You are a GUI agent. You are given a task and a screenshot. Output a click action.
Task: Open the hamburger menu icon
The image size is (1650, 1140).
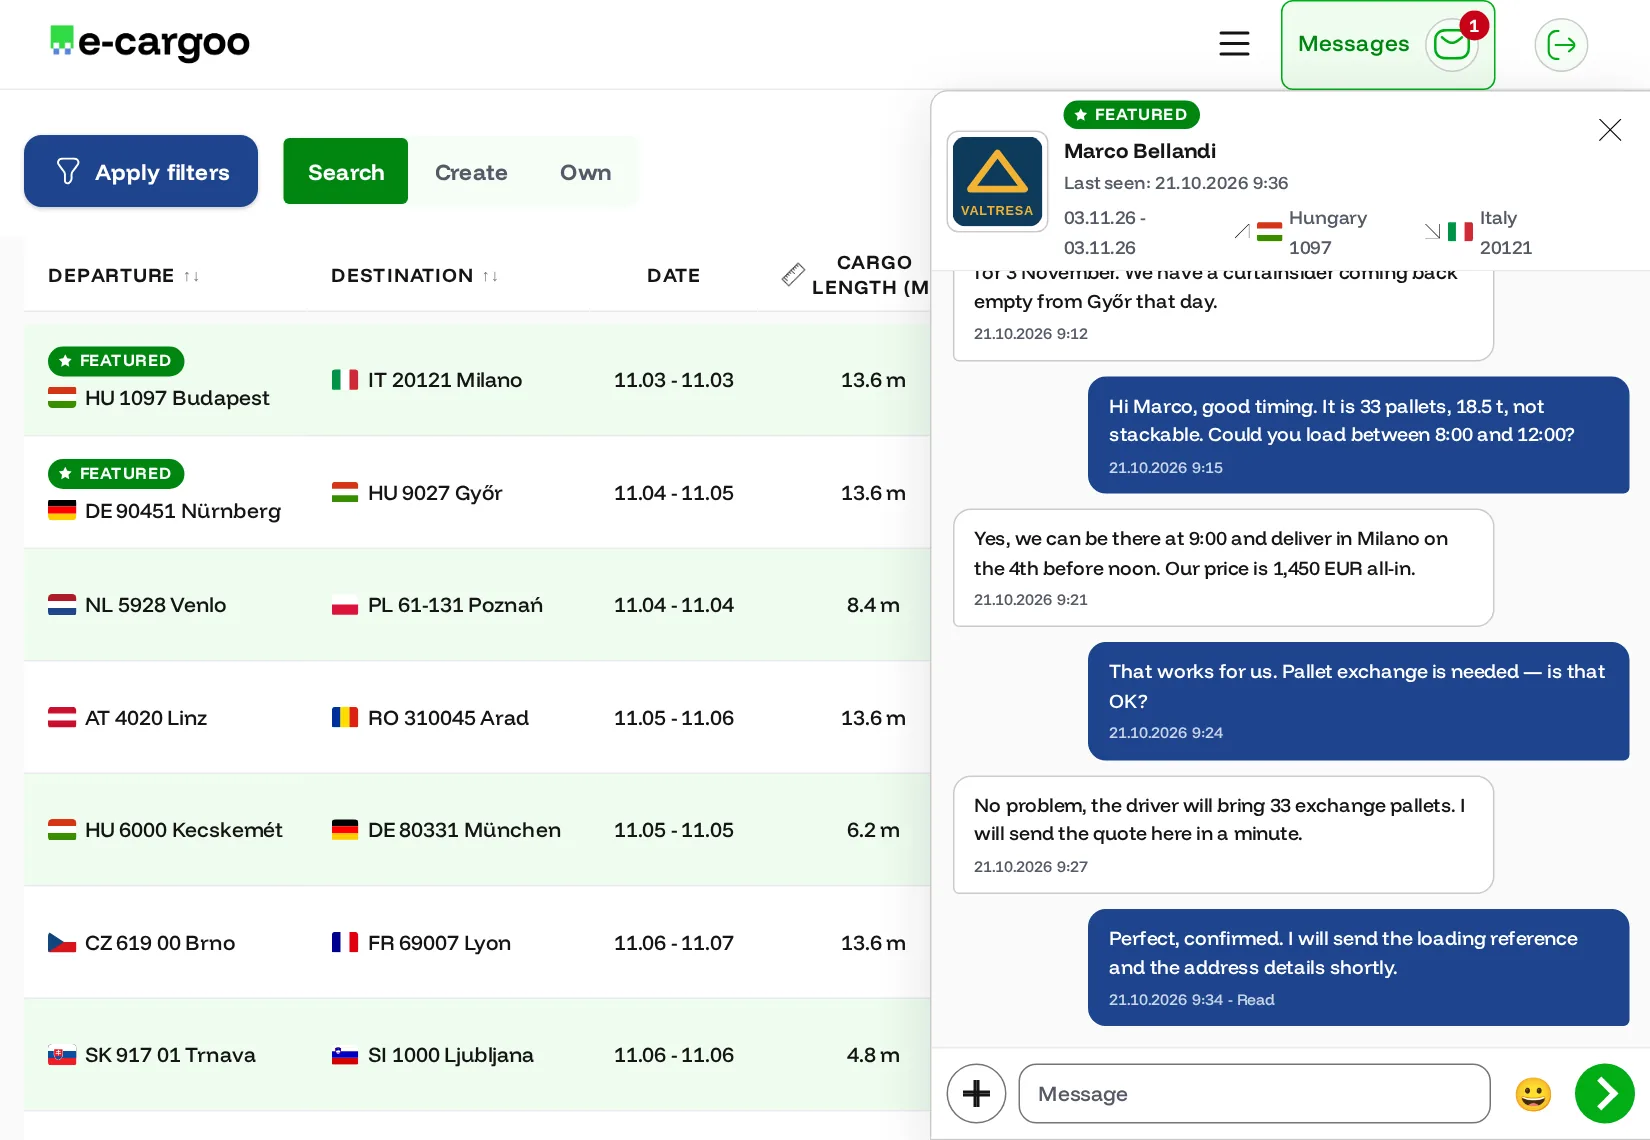tap(1234, 44)
